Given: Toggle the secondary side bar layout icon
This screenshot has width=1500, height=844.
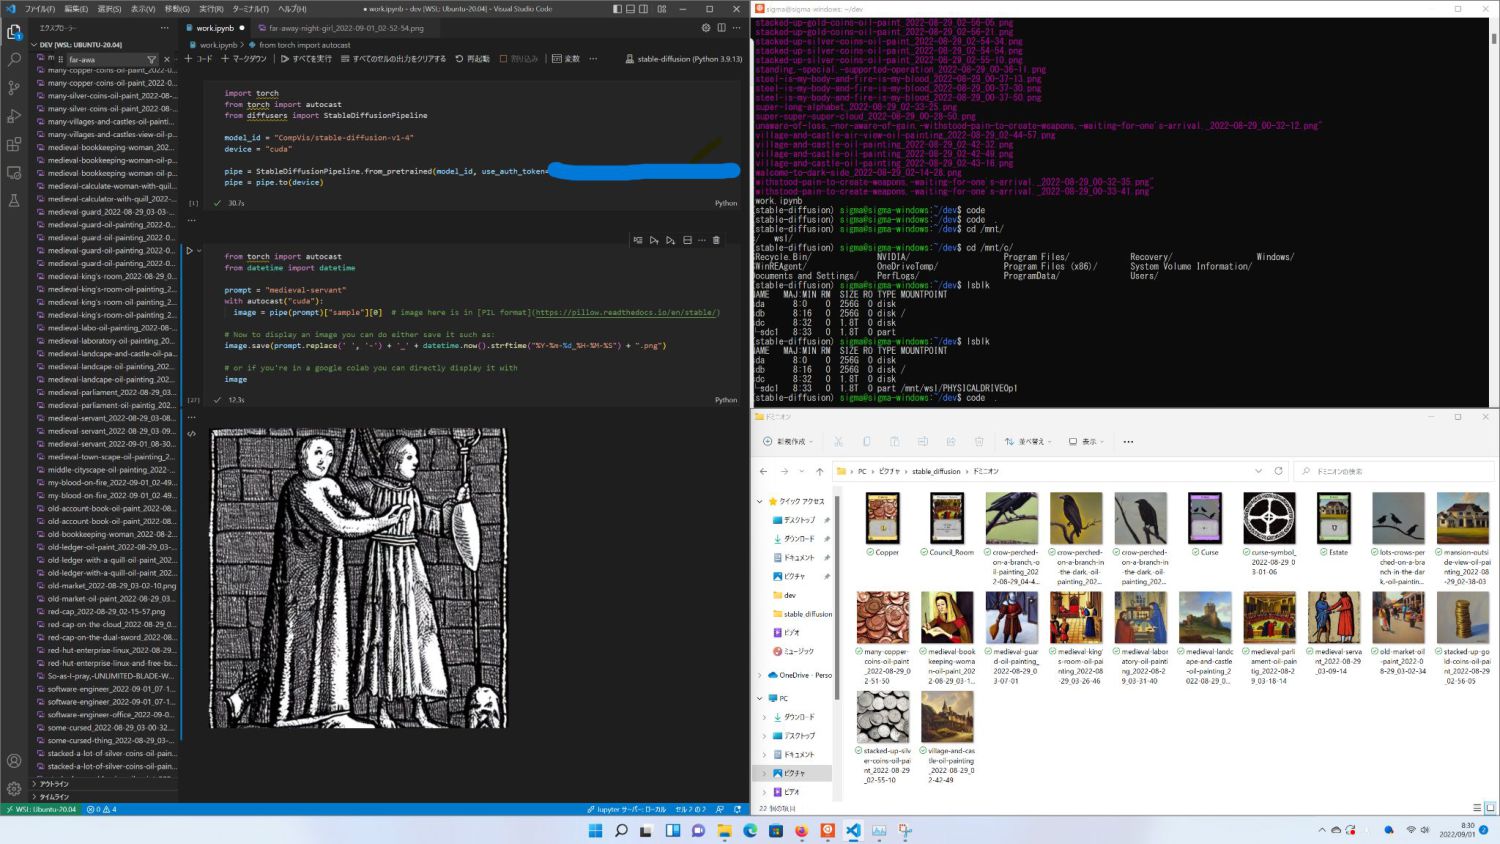Looking at the screenshot, I should pos(643,9).
